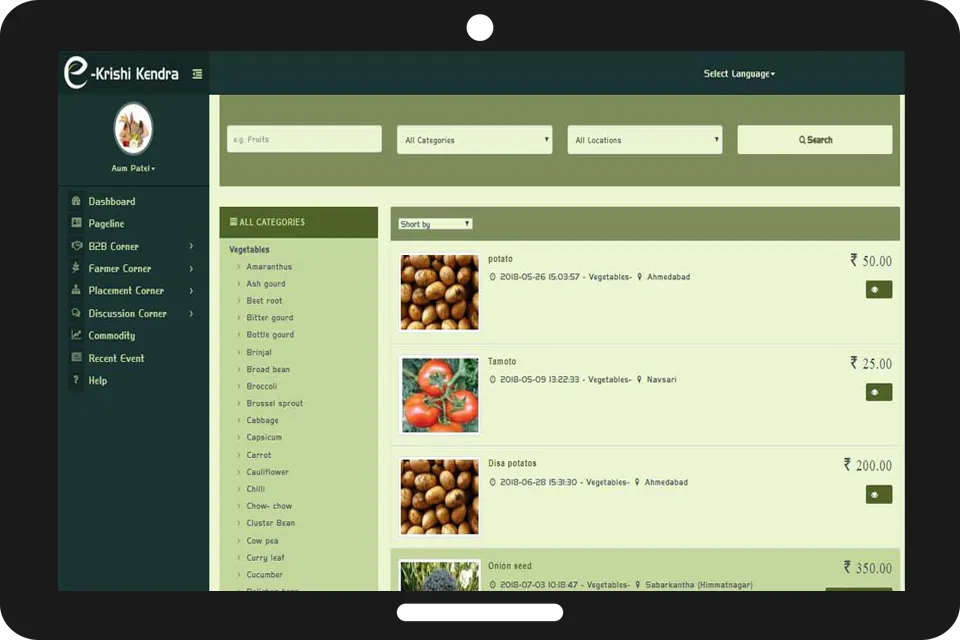The image size is (960, 640).
Task: View potato listing with eye button
Action: coord(879,290)
